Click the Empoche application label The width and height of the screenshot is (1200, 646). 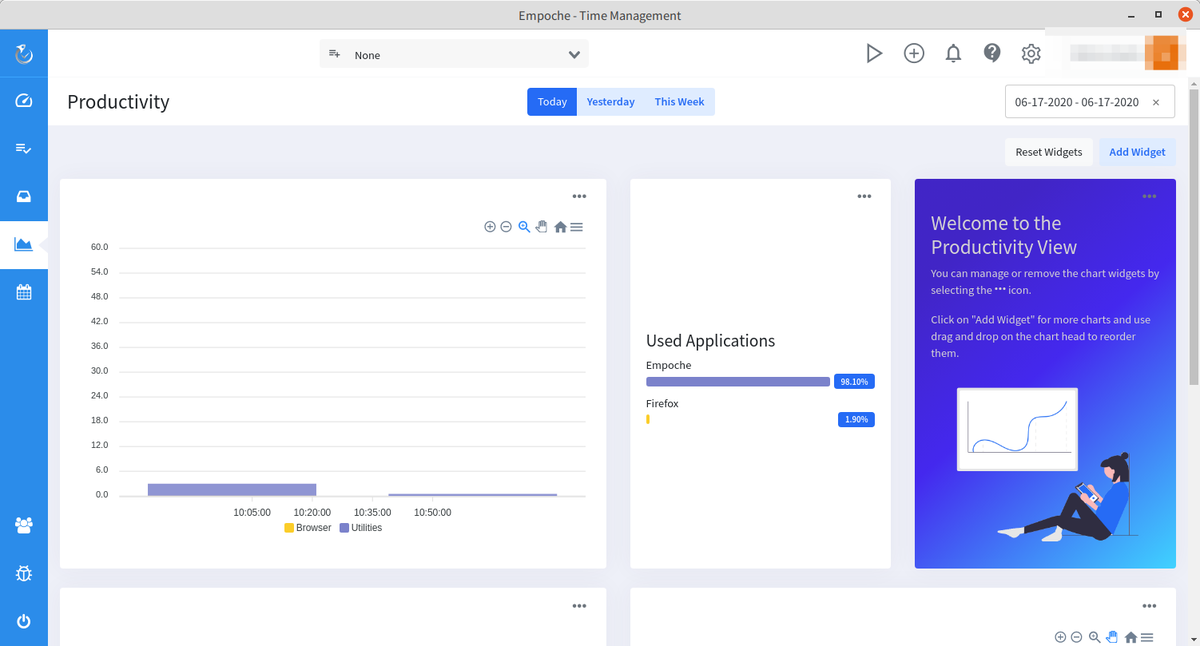[668, 365]
